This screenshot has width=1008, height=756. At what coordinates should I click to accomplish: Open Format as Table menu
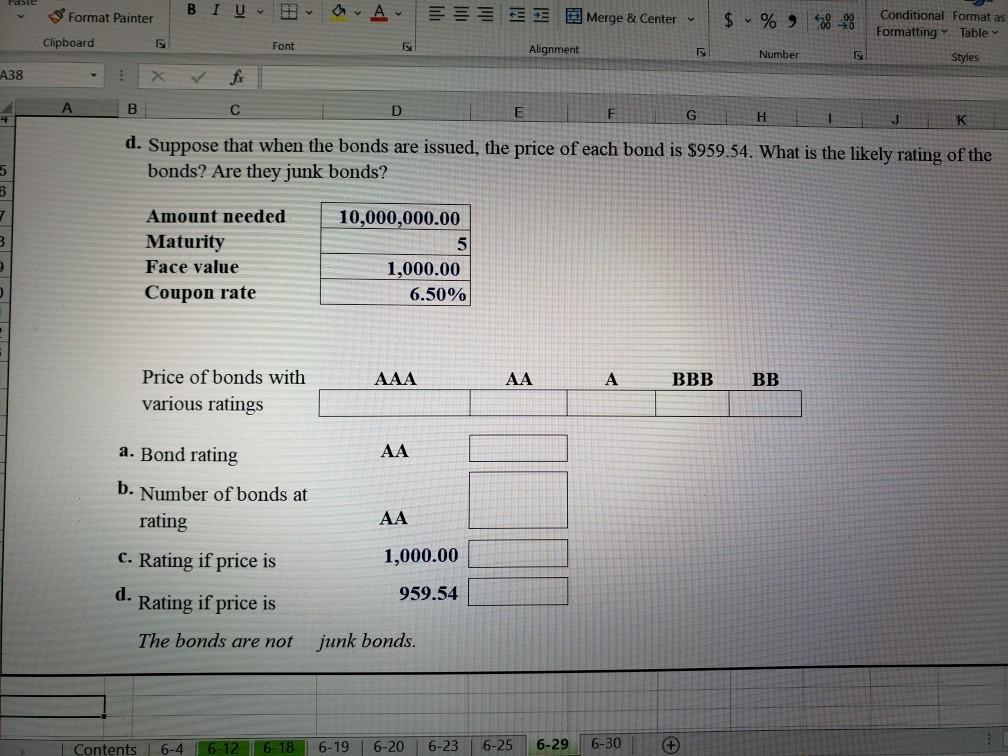point(978,24)
